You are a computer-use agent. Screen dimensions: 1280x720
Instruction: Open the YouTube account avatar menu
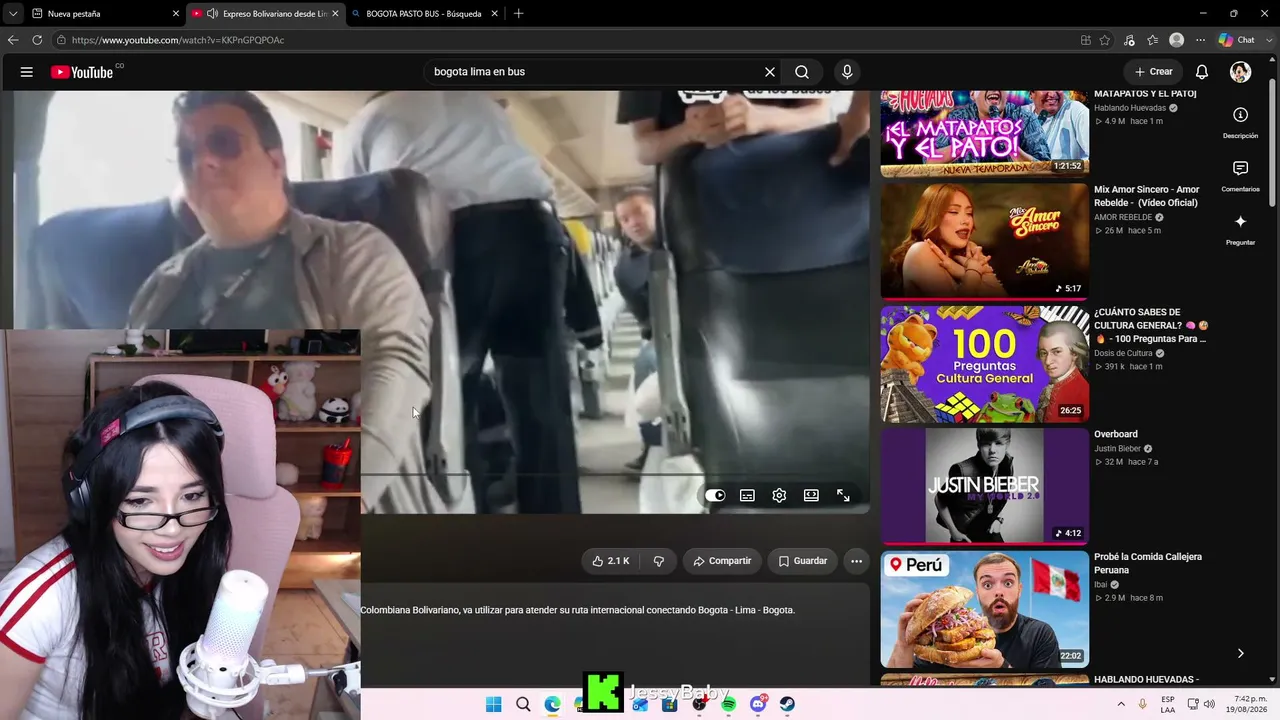coord(1241,72)
